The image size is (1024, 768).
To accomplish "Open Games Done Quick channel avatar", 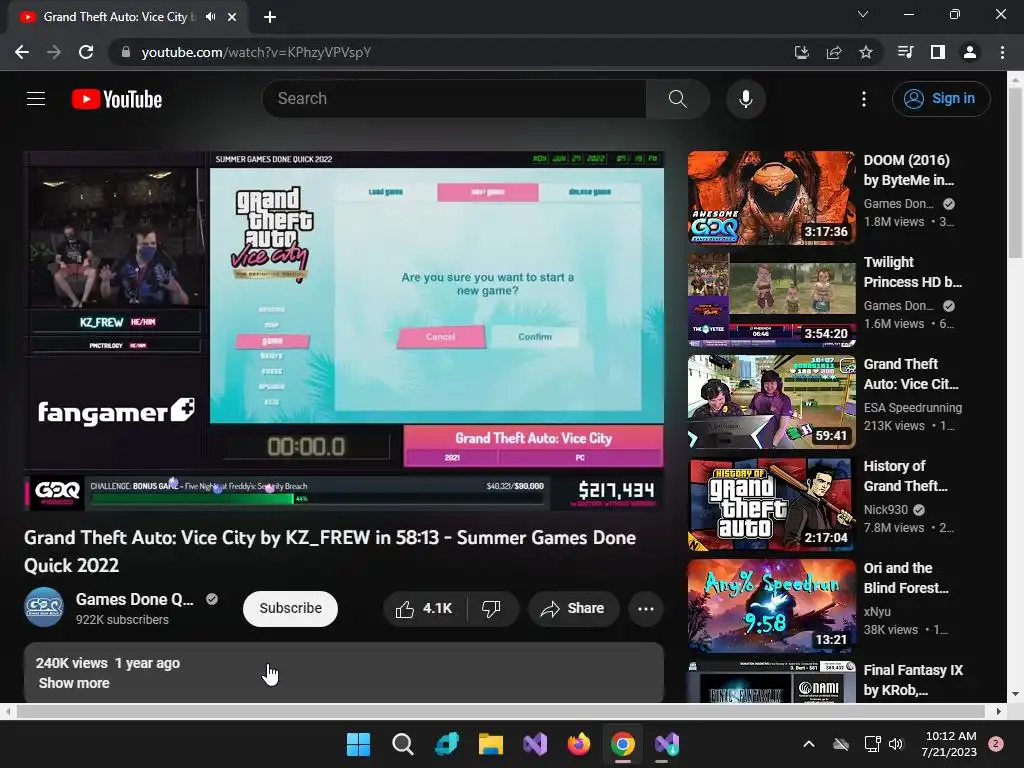I will coord(44,607).
